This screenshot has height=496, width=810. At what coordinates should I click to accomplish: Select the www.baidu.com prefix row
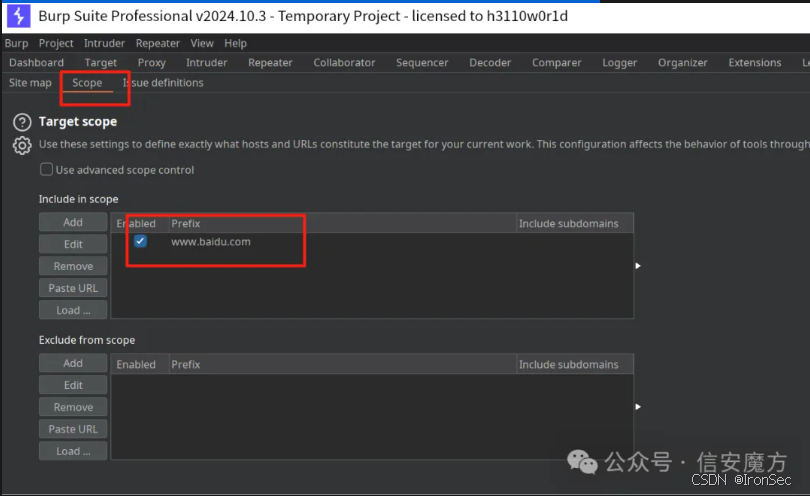372,242
